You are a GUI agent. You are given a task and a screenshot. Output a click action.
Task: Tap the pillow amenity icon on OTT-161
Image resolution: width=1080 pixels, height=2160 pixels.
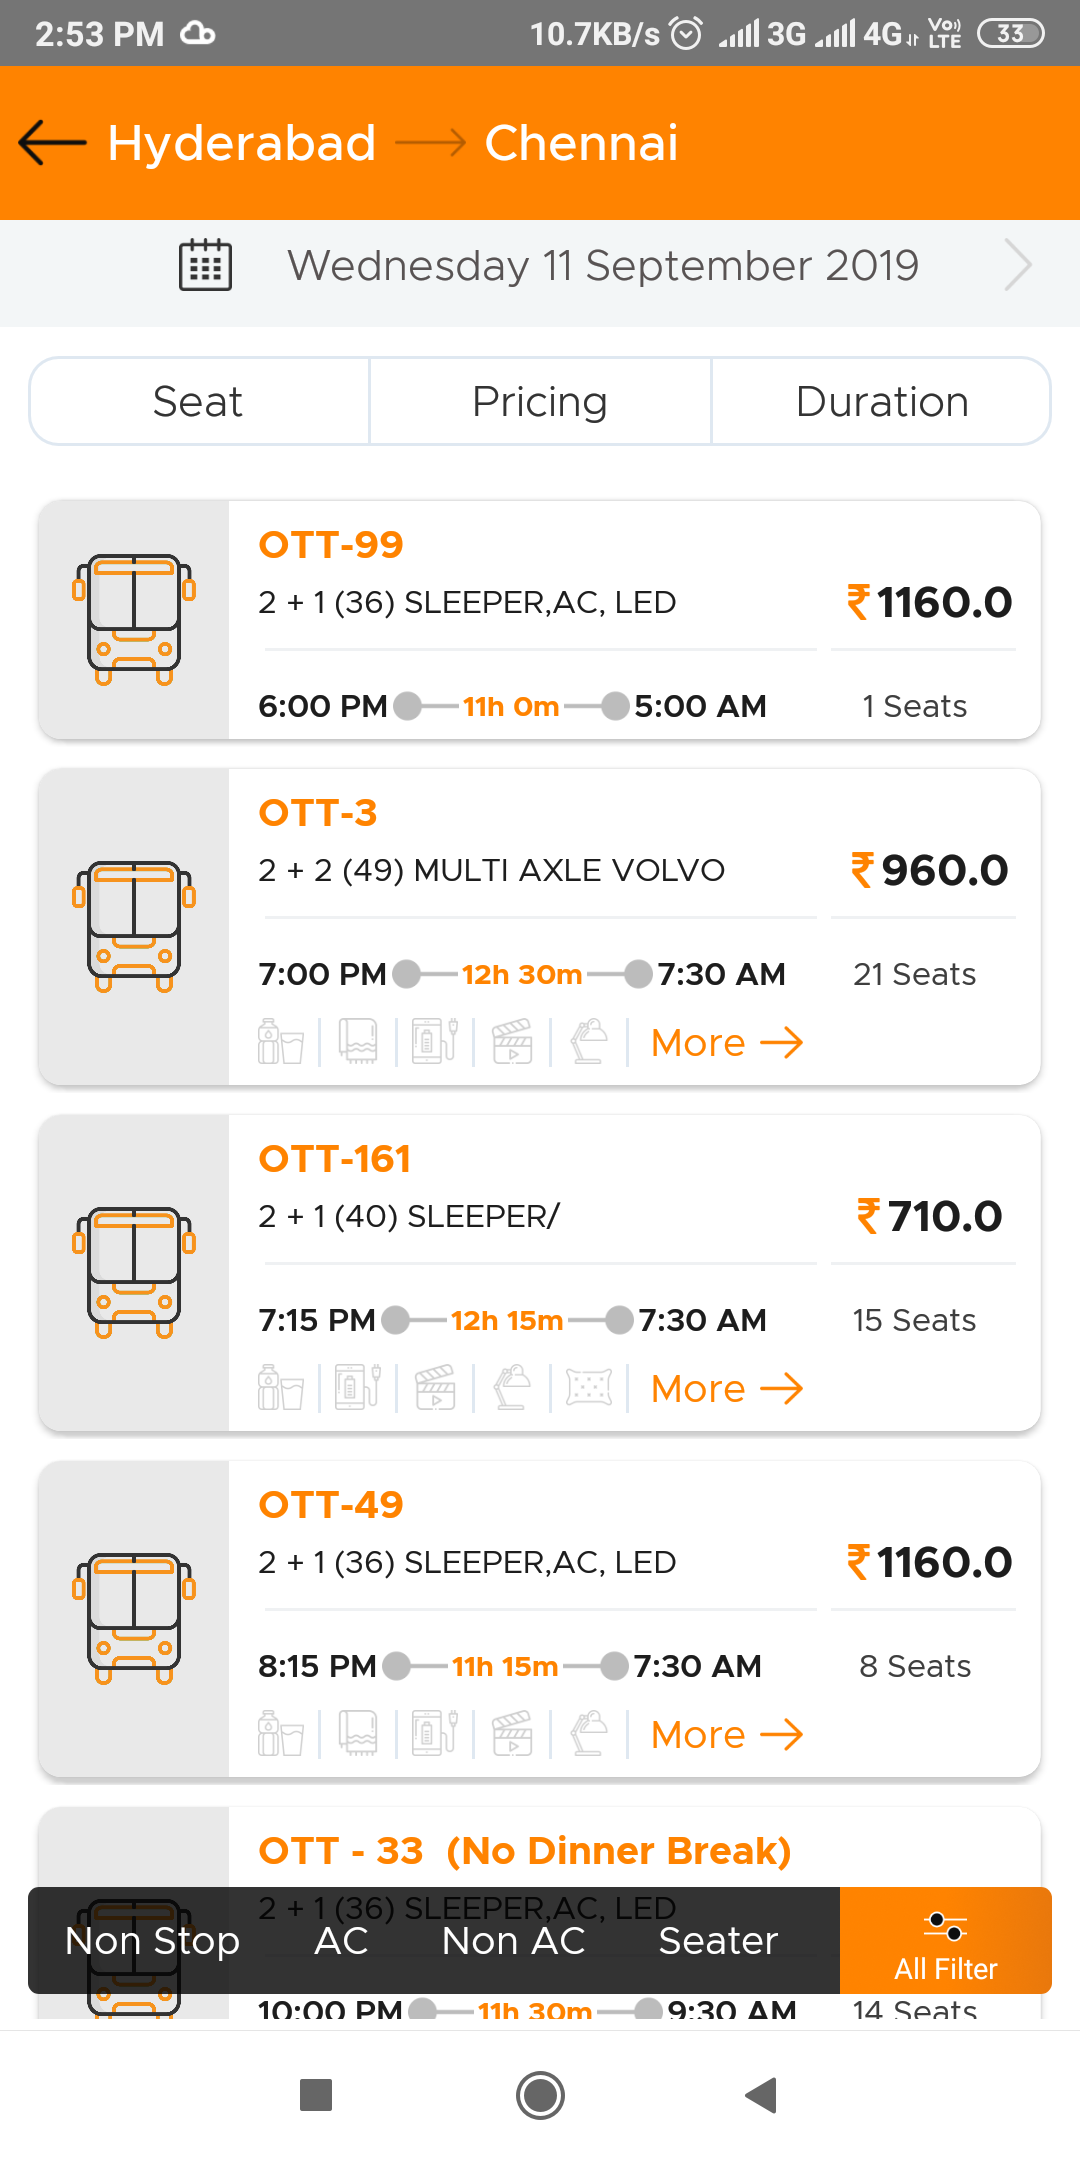(589, 1388)
